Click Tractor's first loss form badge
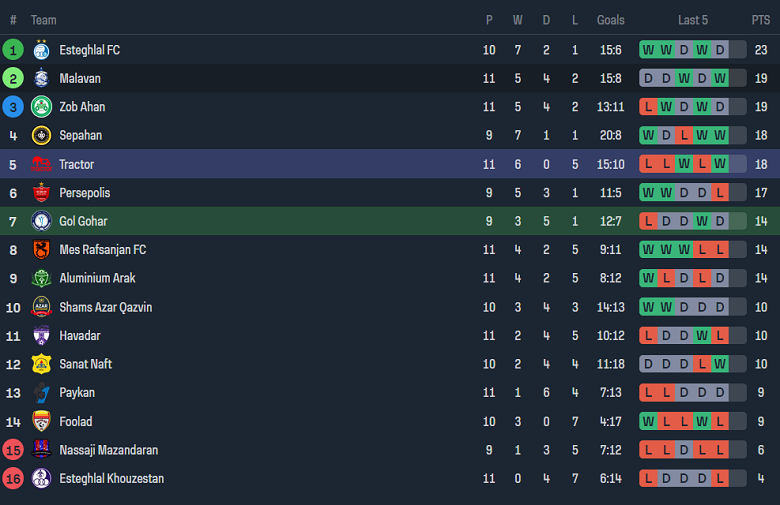Screen dimensions: 780x505 [649, 164]
